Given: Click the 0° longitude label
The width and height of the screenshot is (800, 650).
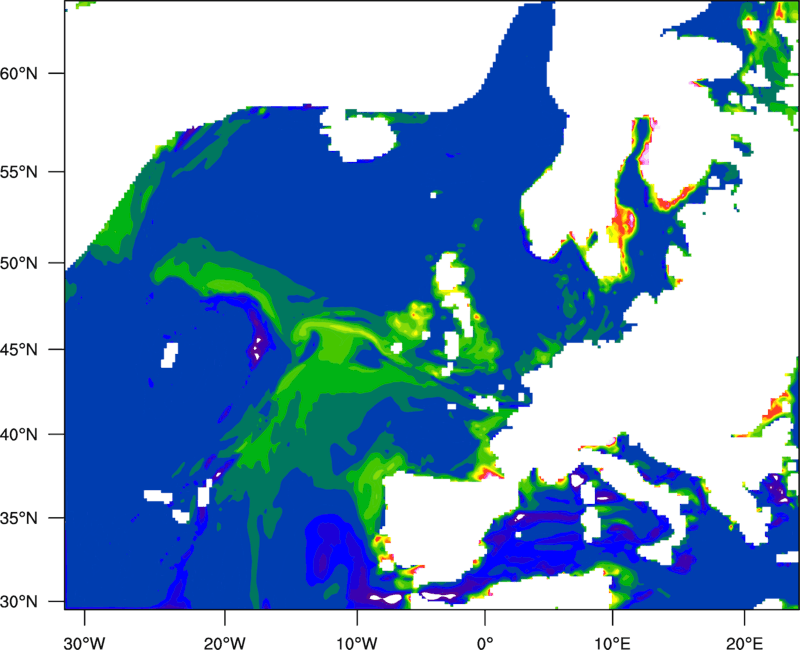Looking at the screenshot, I should pyautogui.click(x=485, y=643).
